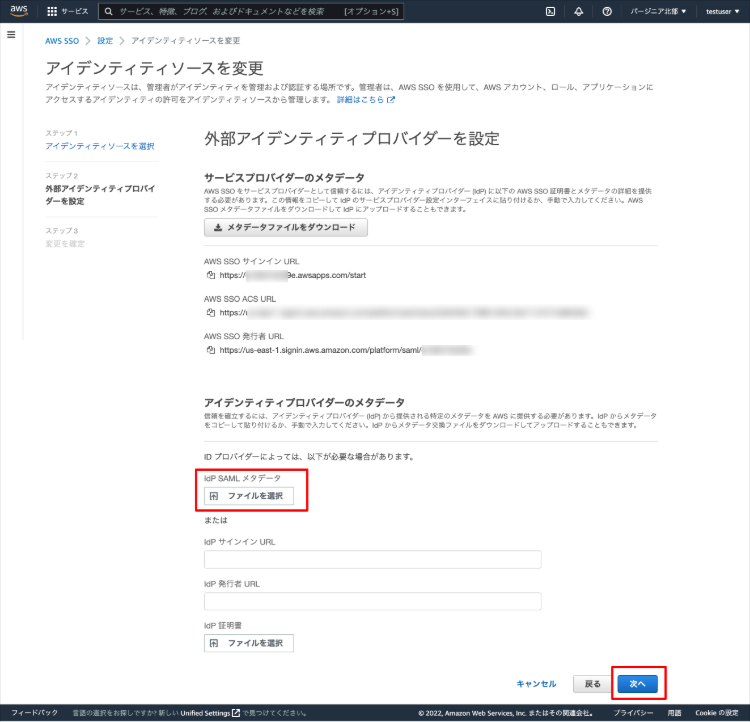Toggle the left hamburger navigation menu
This screenshot has height=722, width=750.
pos(11,34)
